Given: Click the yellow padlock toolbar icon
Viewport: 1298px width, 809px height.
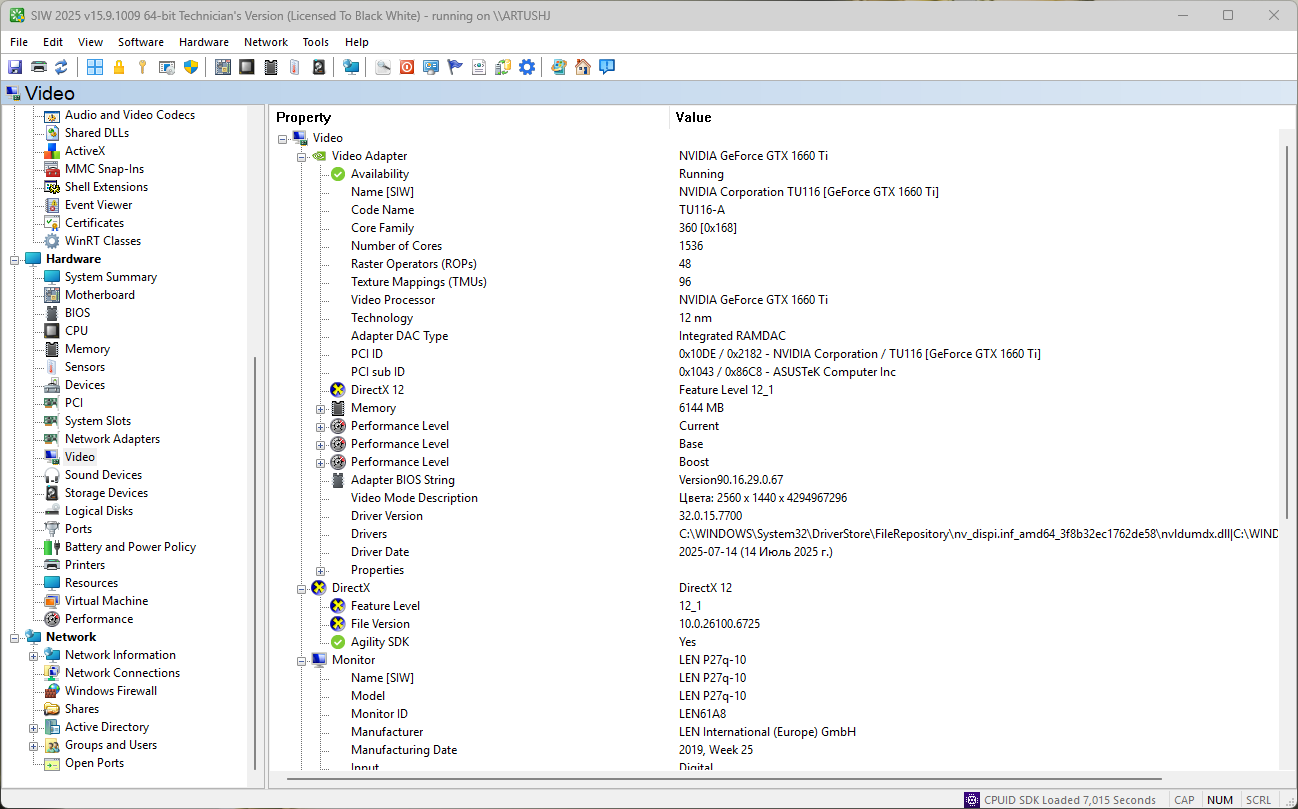Looking at the screenshot, I should [119, 67].
